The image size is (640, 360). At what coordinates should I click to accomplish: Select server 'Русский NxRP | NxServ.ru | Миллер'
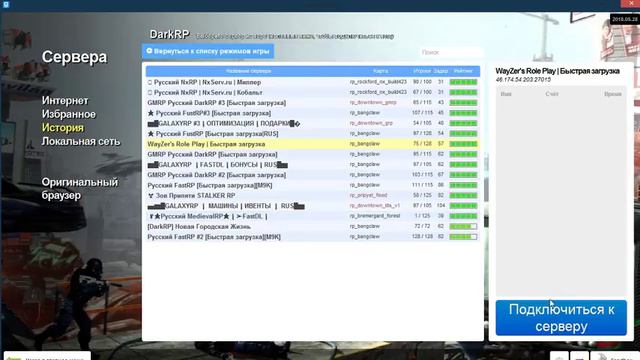[313, 82]
